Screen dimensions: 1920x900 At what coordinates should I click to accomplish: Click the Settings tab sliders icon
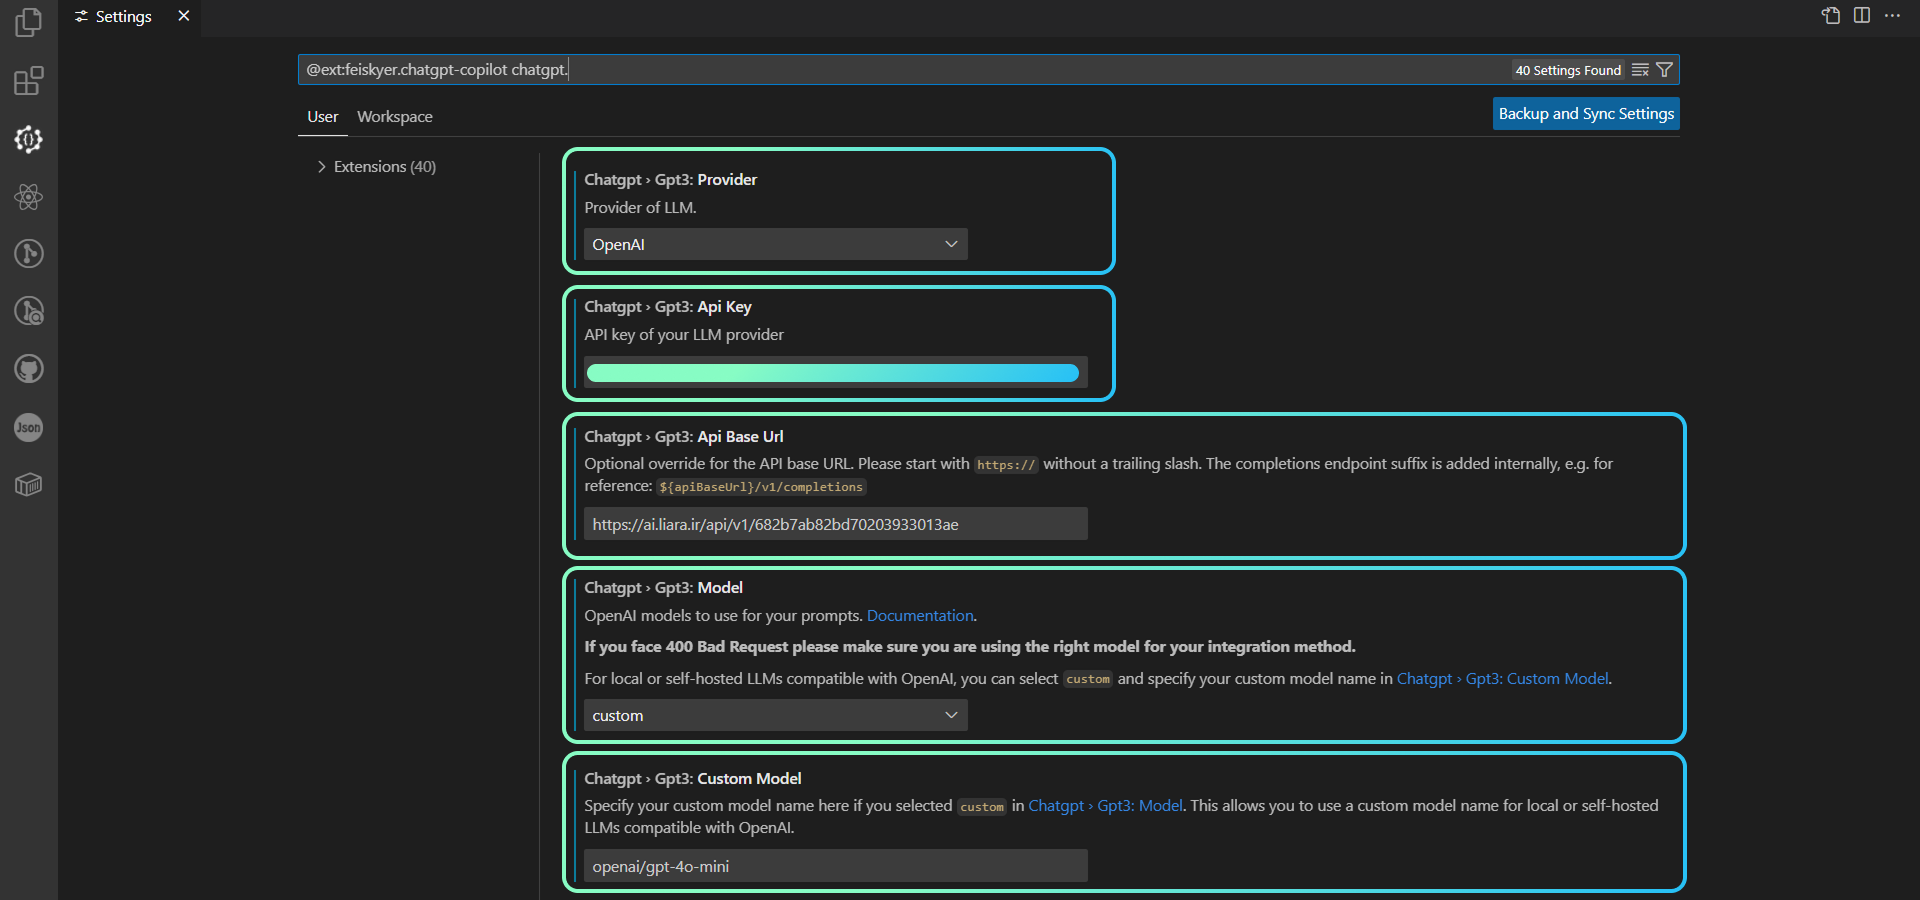(82, 17)
